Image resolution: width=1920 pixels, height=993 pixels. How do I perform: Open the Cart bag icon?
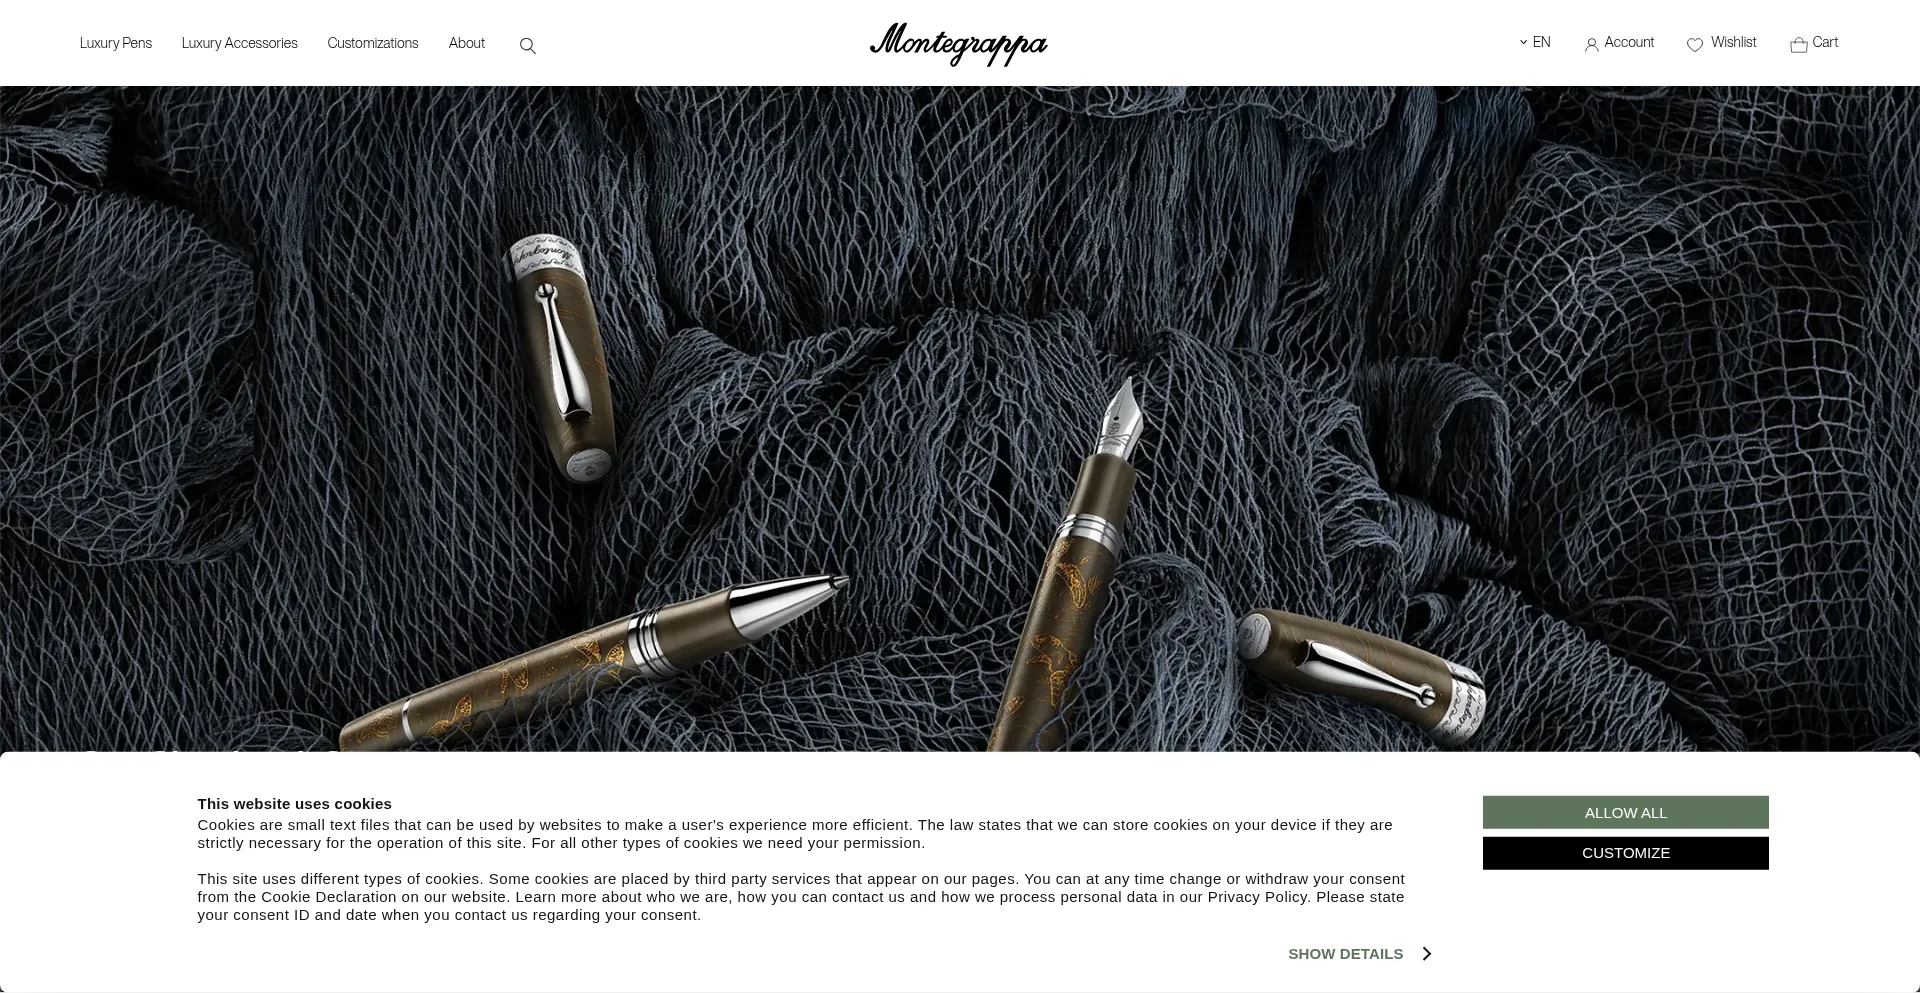pyautogui.click(x=1799, y=44)
